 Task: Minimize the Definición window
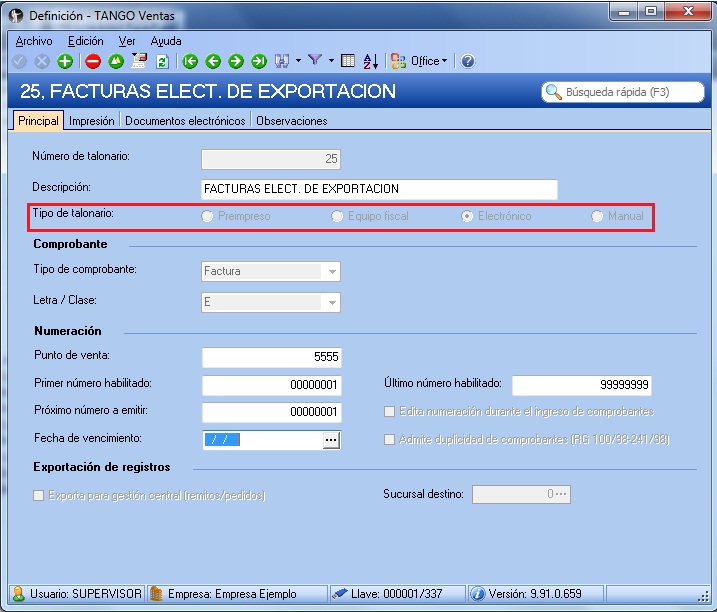coord(624,12)
